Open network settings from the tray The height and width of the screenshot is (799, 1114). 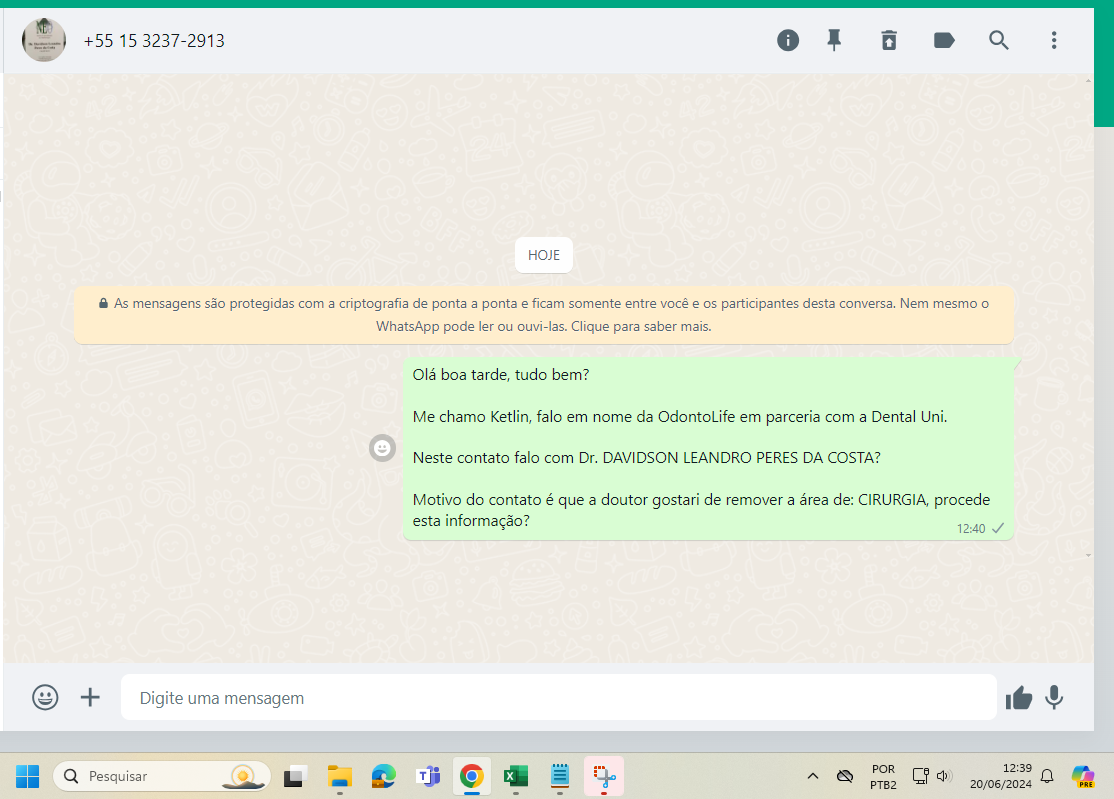pos(921,776)
